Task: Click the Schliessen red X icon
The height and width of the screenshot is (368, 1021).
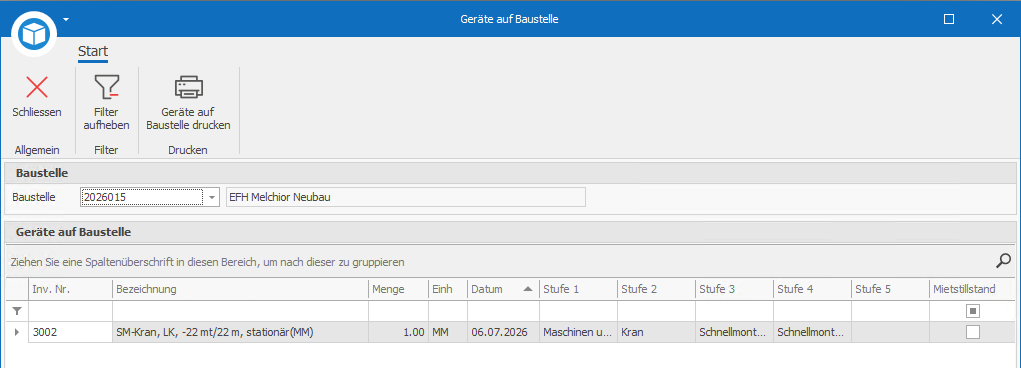Action: (x=36, y=87)
